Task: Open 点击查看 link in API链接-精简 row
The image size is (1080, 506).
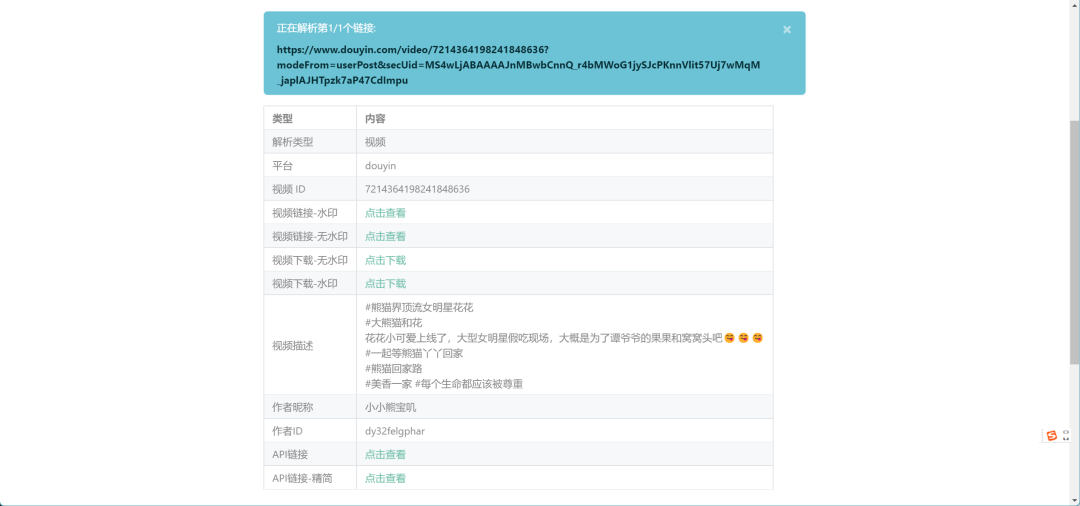Action: click(385, 478)
